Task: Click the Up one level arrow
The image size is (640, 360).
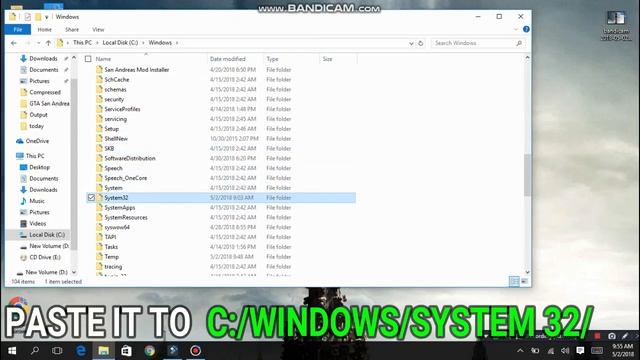Action: (48, 43)
